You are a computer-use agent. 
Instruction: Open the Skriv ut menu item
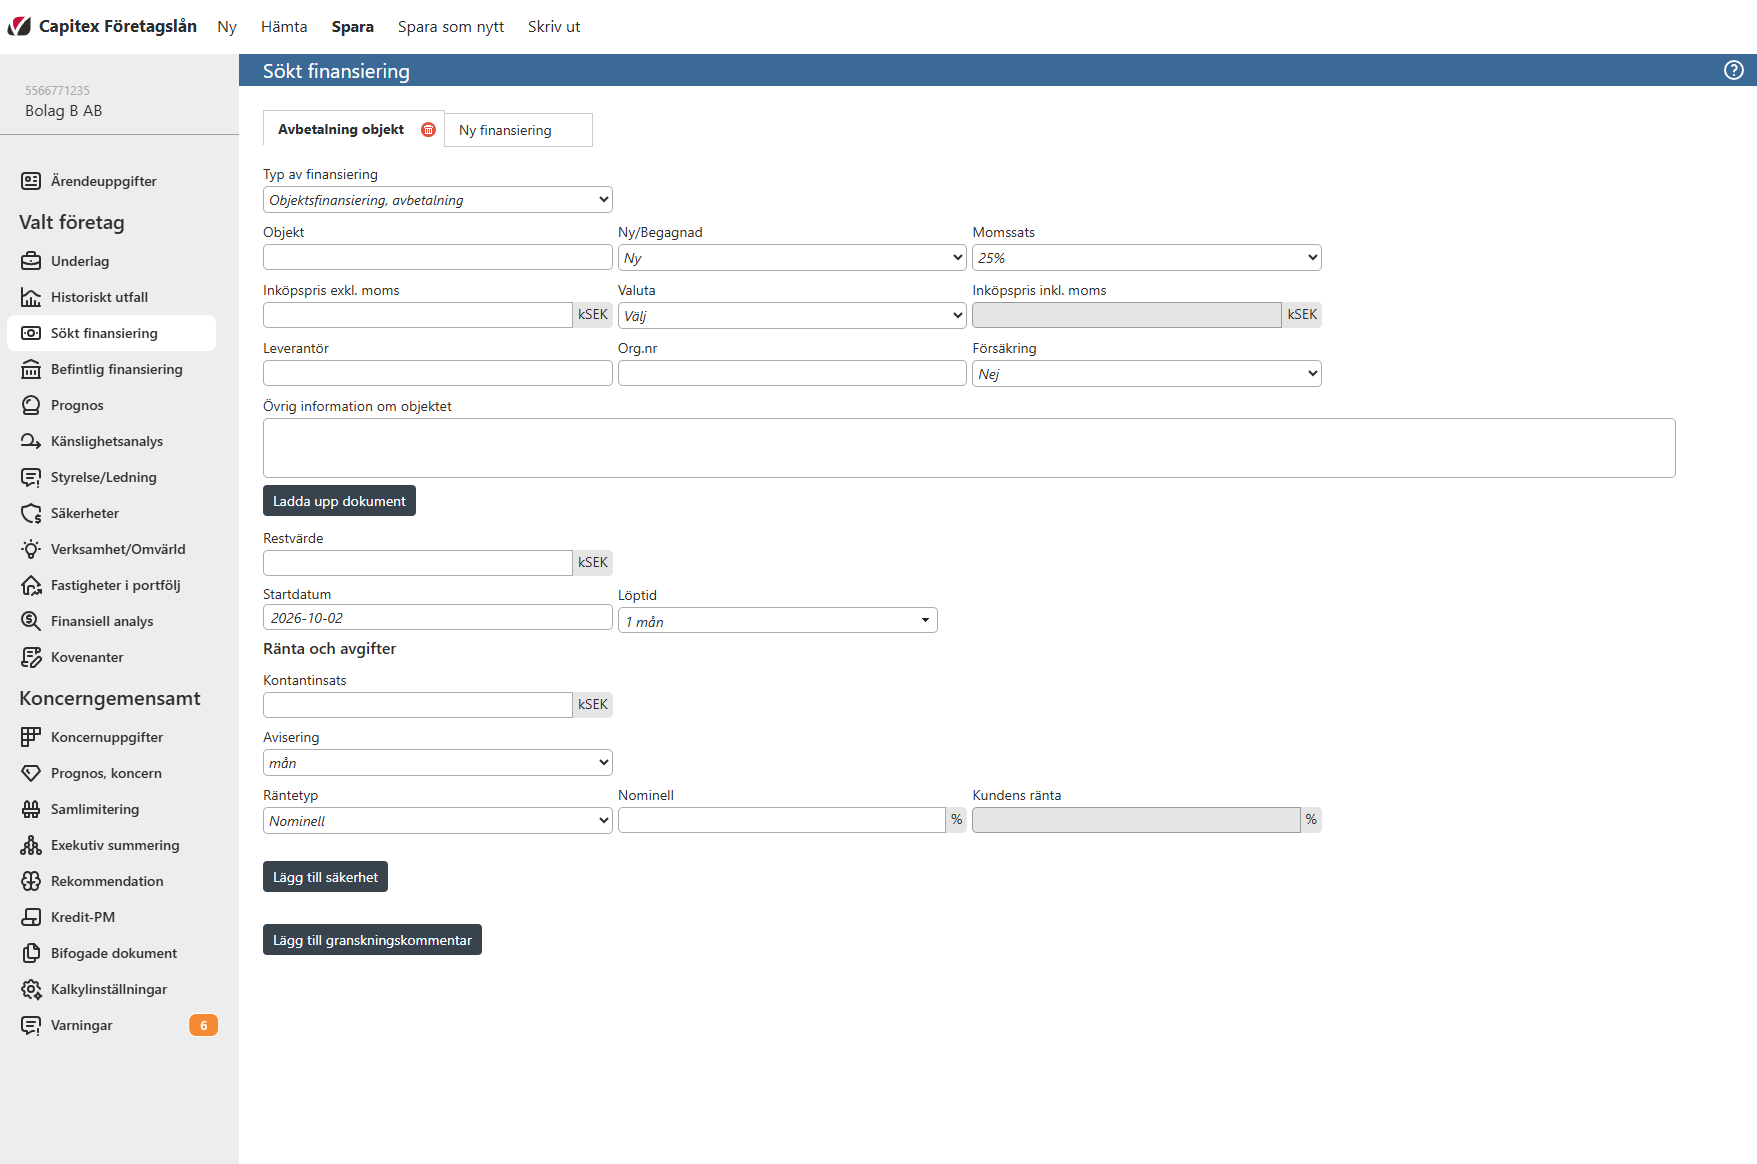(x=554, y=27)
